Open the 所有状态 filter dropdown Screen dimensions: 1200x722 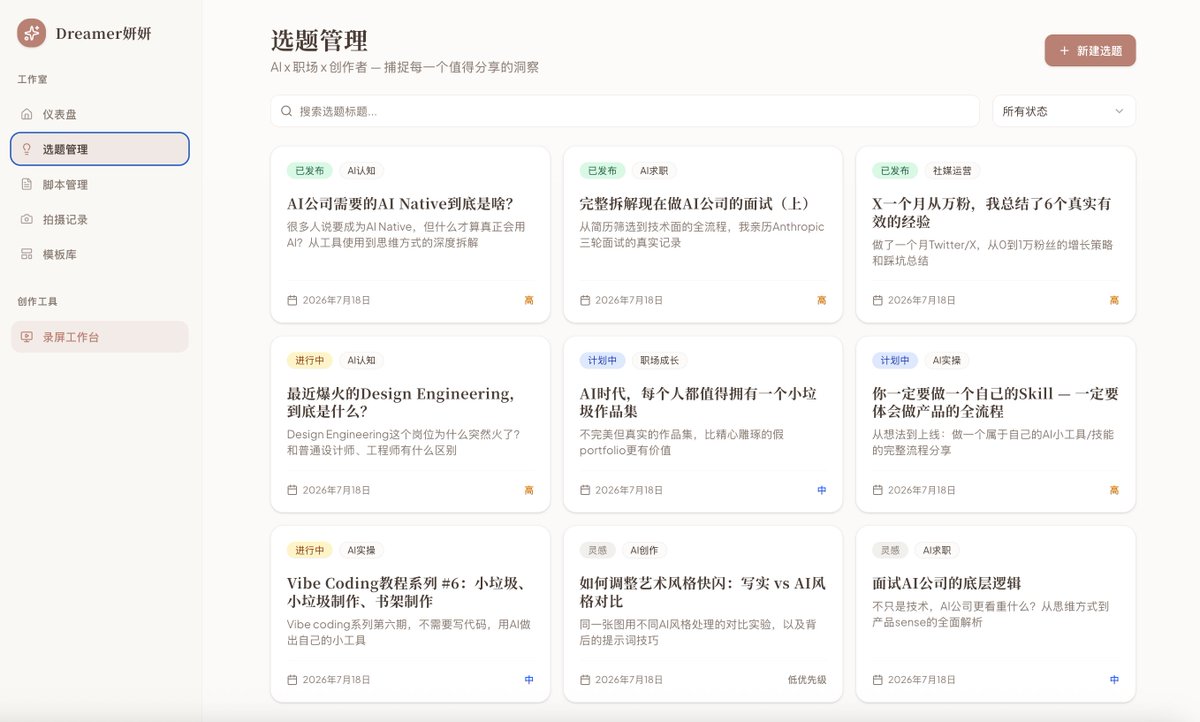(x=1063, y=111)
